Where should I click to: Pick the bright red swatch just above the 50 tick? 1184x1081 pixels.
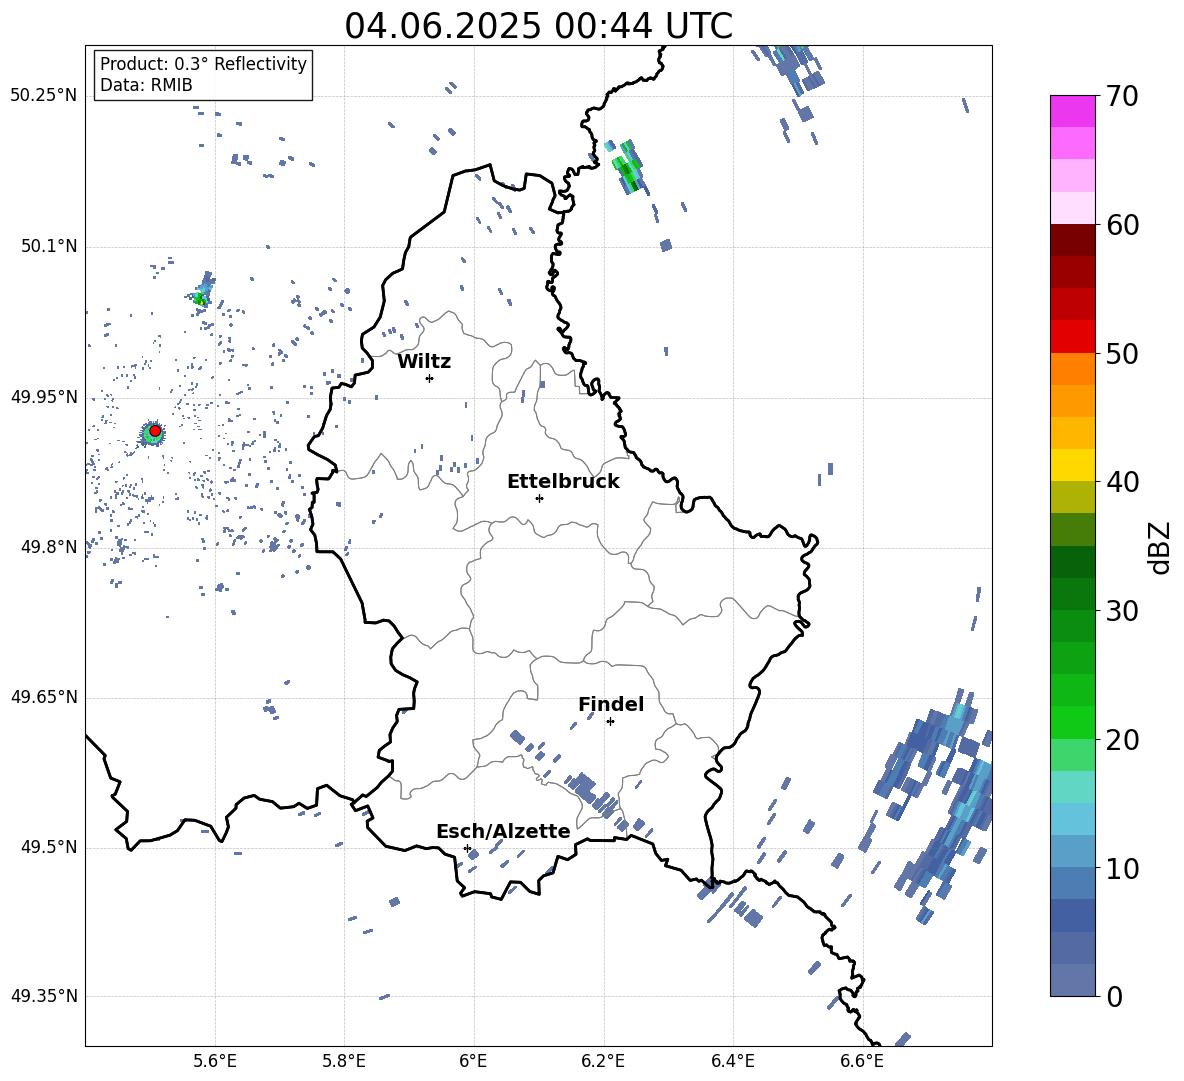(x=1072, y=337)
